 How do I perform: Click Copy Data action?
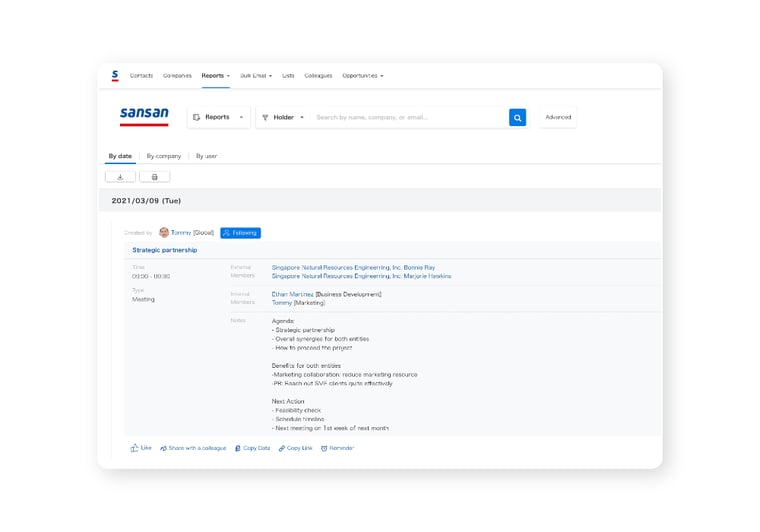click(253, 448)
